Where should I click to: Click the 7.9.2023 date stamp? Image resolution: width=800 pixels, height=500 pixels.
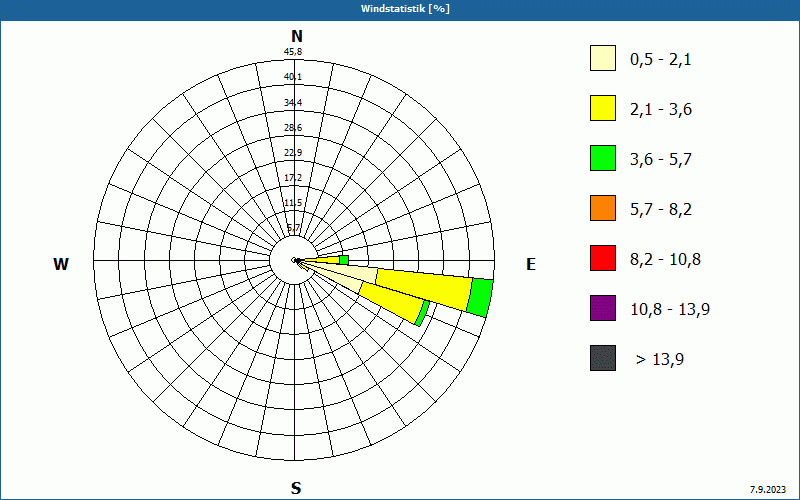[x=768, y=489]
